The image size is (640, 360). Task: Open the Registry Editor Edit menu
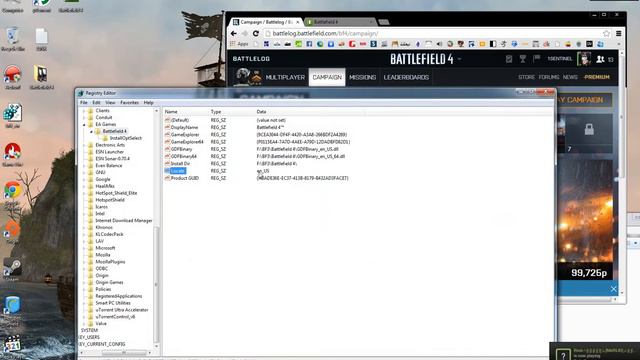tap(96, 102)
